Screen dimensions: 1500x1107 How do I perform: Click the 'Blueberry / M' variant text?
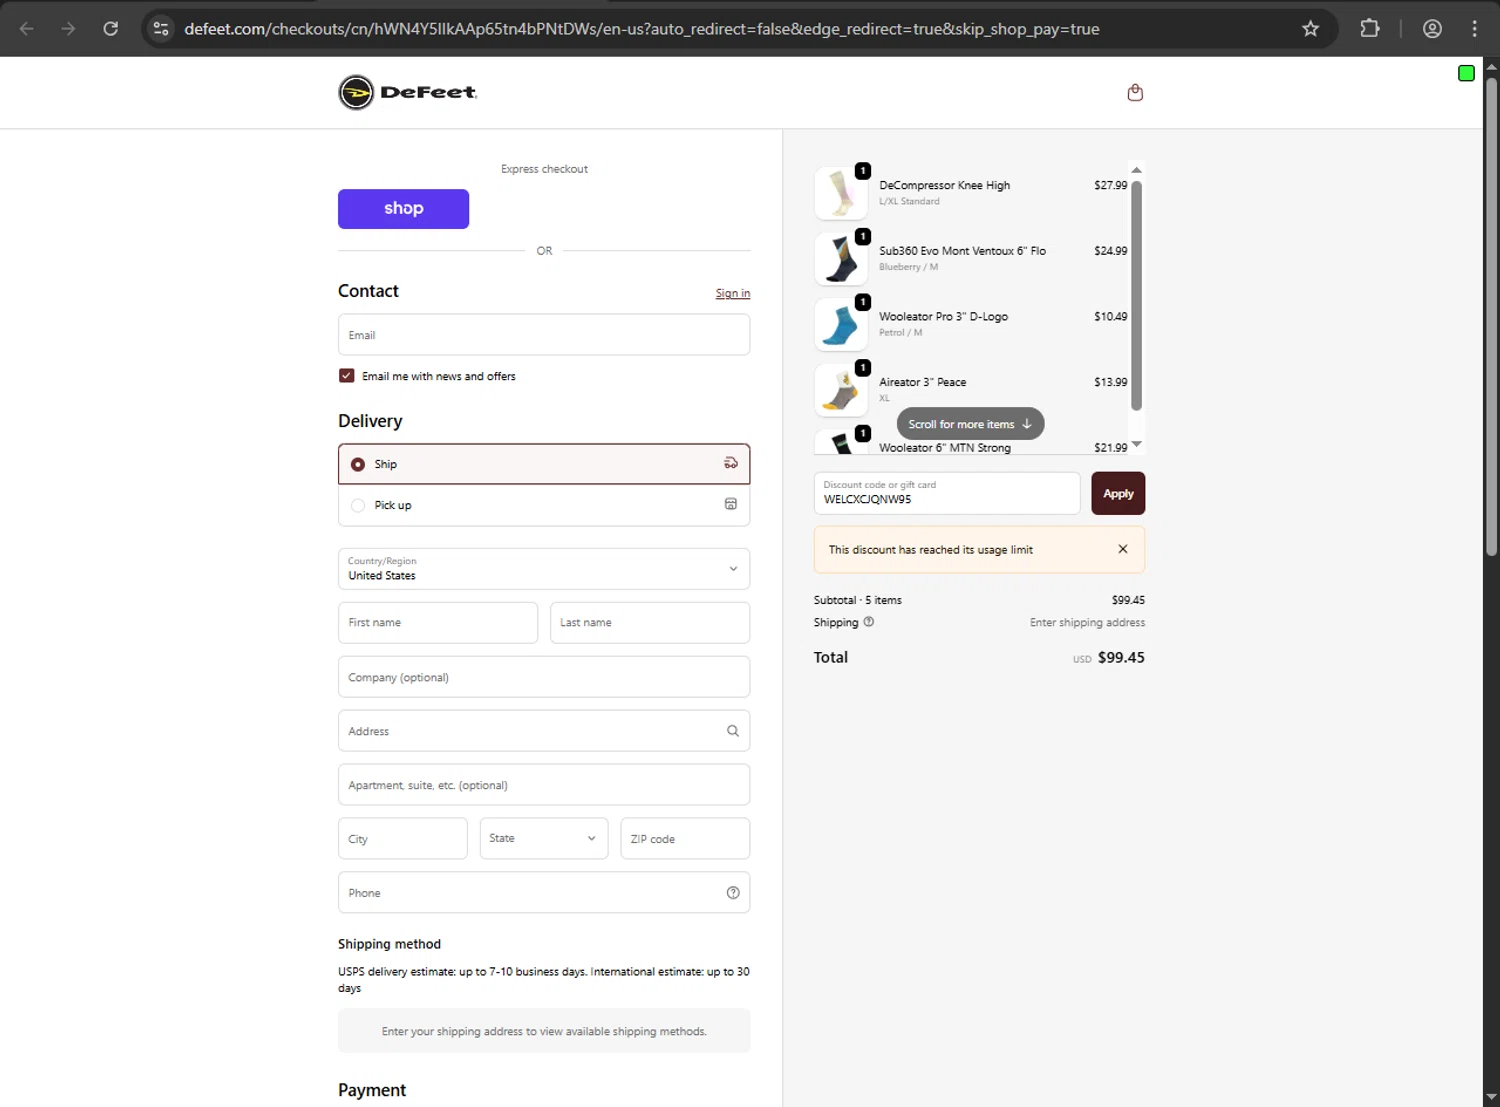[x=908, y=267]
